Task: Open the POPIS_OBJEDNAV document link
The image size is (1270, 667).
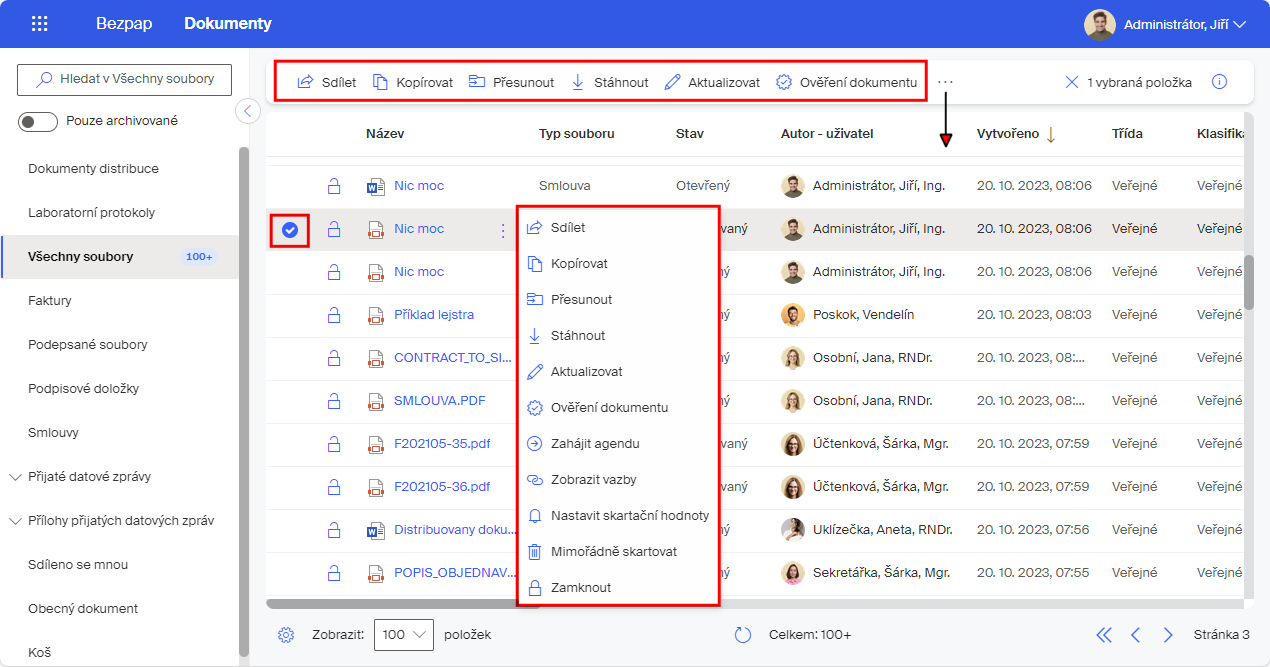Action: point(454,573)
